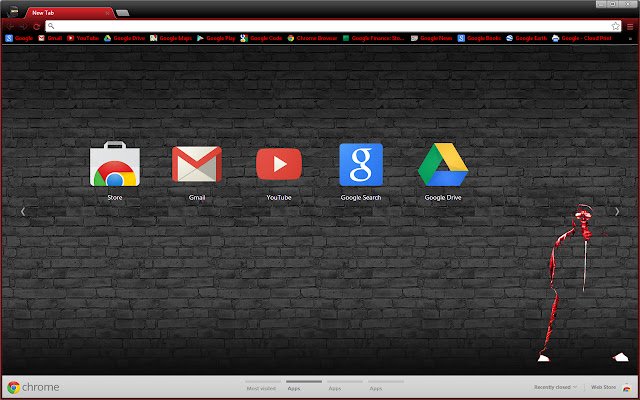Open the Google Code bookmark
This screenshot has width=640, height=400.
click(x=261, y=38)
